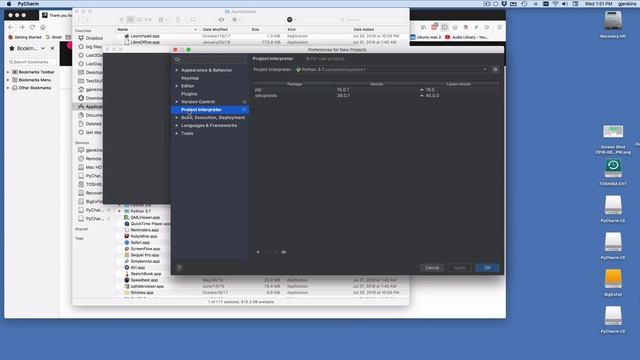The width and height of the screenshot is (640, 360).
Task: Click the browser hamburger menu icon
Action: (x=499, y=27)
